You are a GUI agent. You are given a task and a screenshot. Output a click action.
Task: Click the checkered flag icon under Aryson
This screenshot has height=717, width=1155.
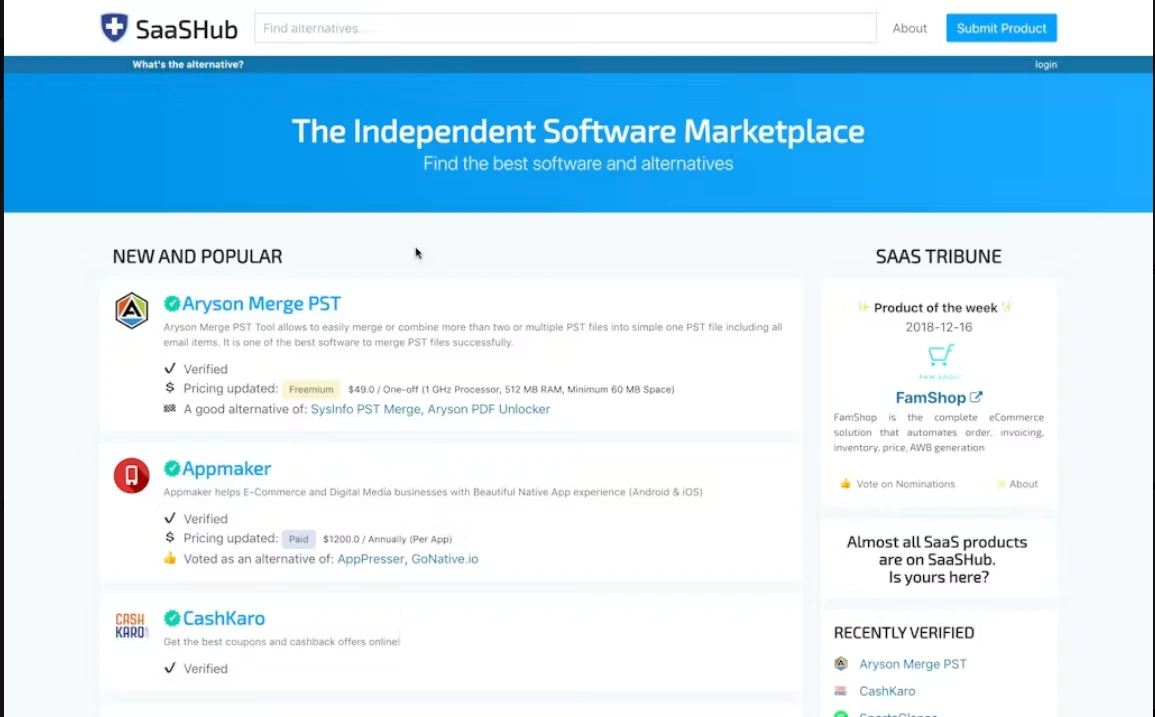point(170,408)
